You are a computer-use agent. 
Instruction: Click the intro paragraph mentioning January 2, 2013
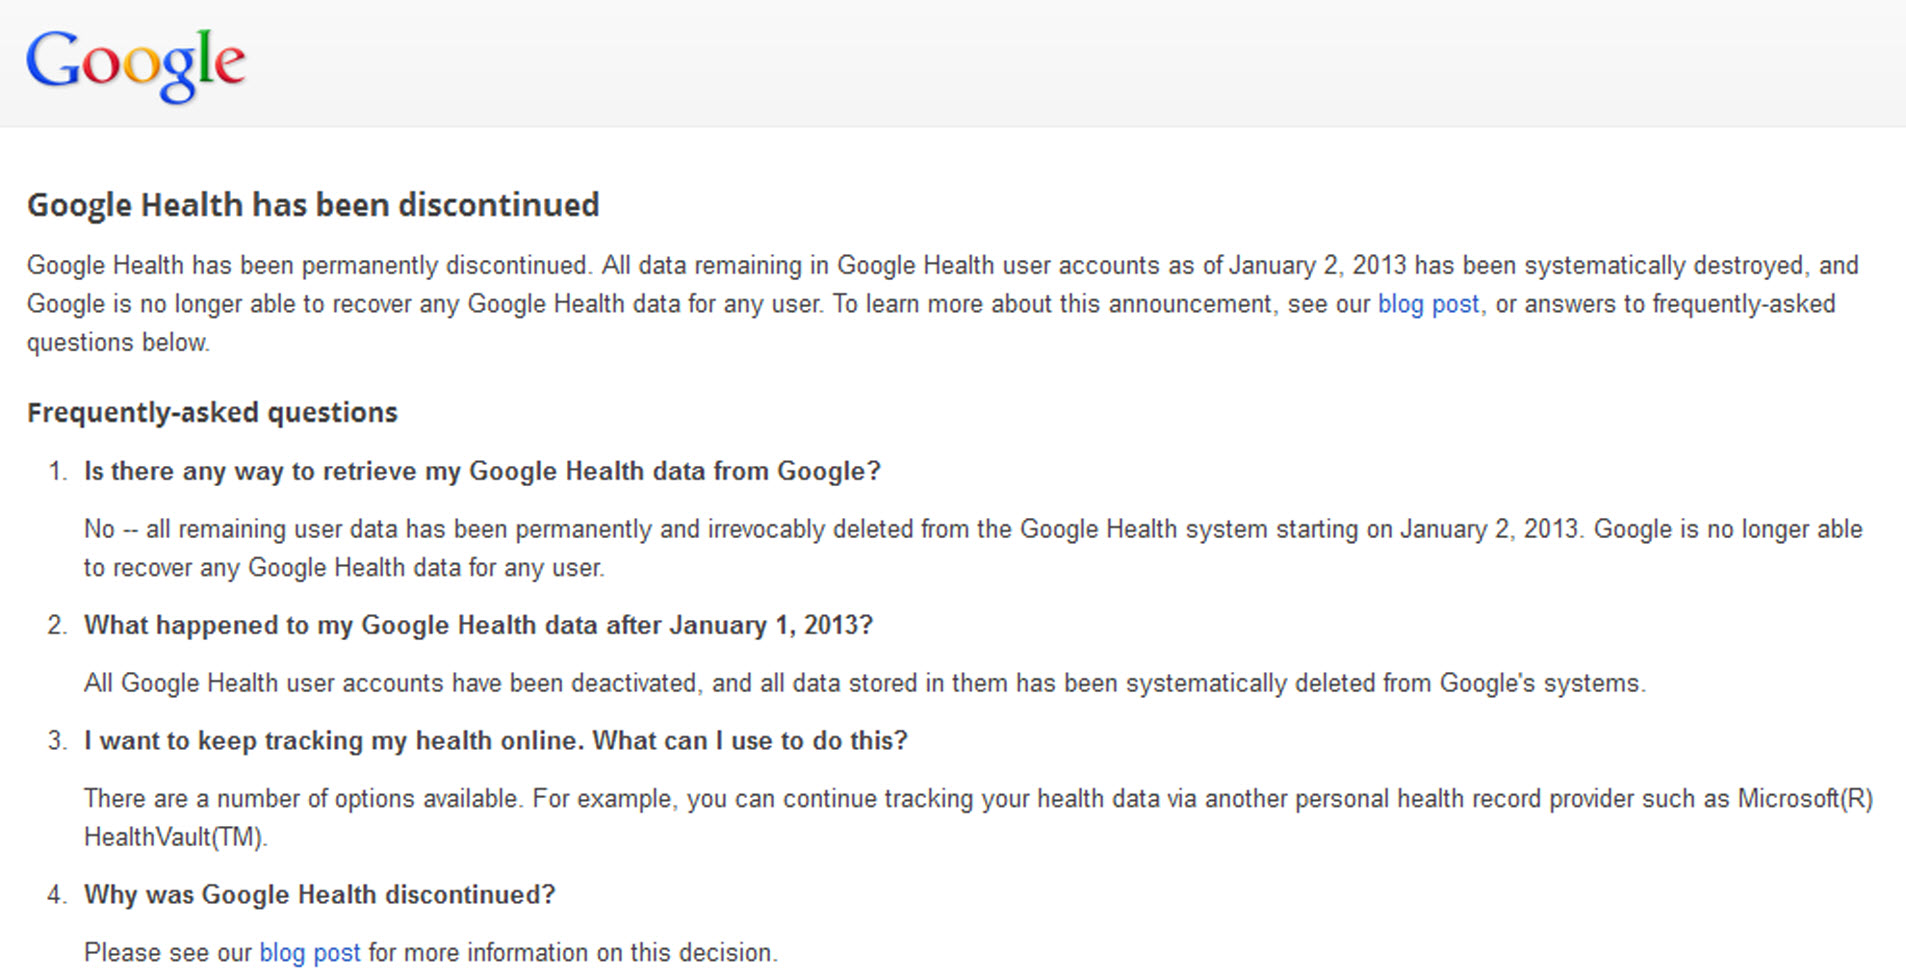942,304
